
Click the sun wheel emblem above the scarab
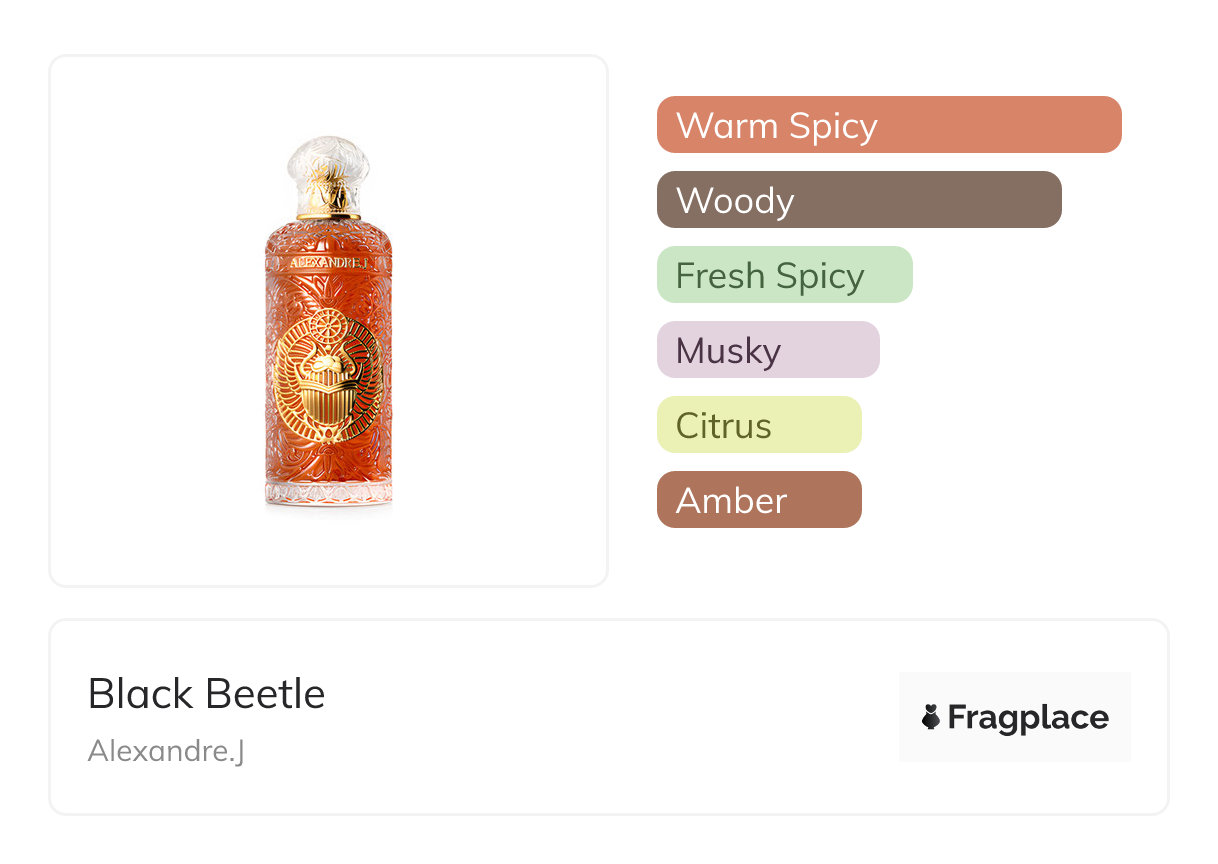327,326
